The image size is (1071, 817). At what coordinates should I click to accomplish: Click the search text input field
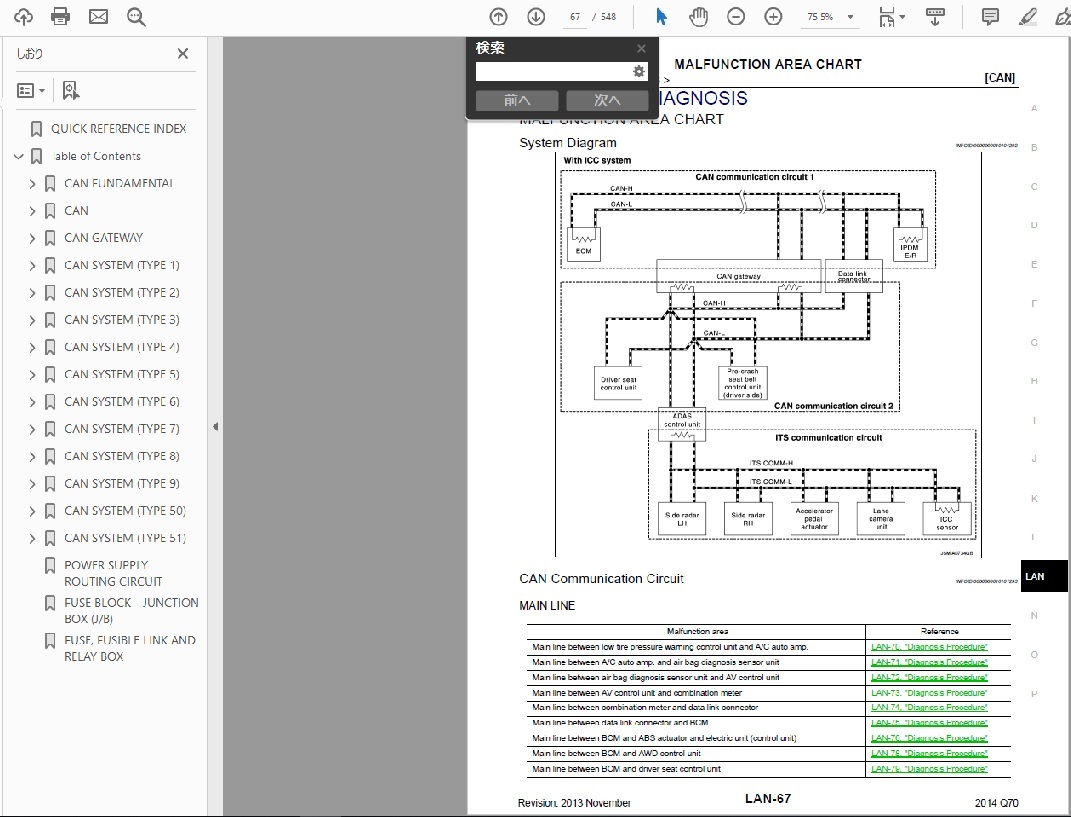point(552,72)
